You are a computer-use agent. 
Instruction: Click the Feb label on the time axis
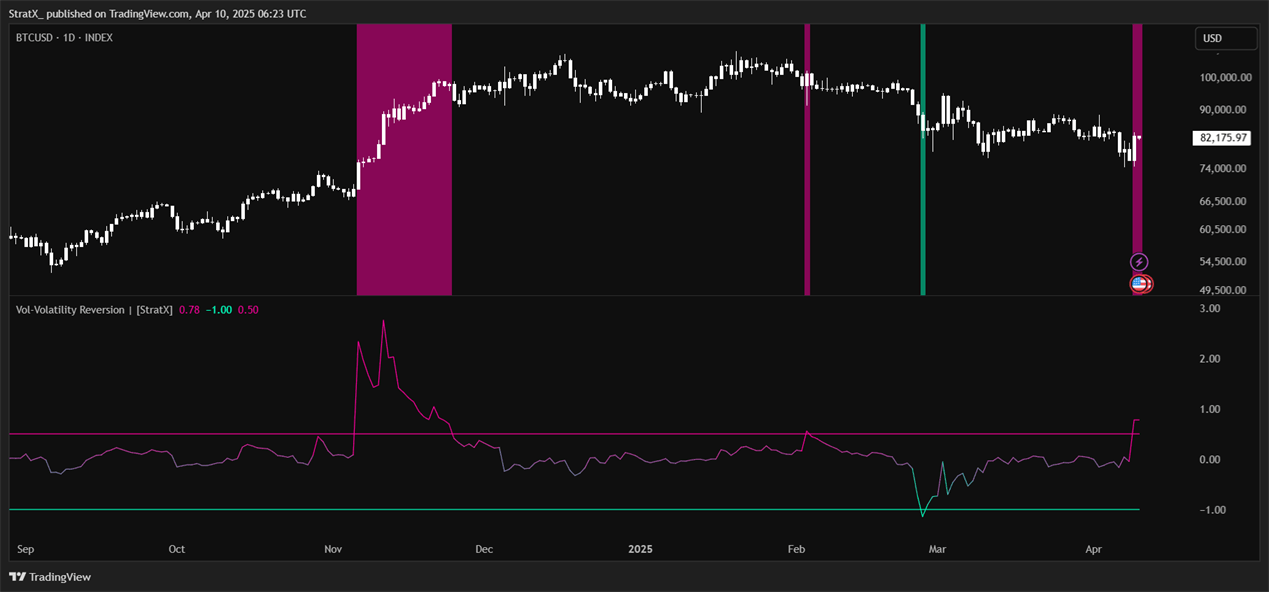tap(797, 549)
